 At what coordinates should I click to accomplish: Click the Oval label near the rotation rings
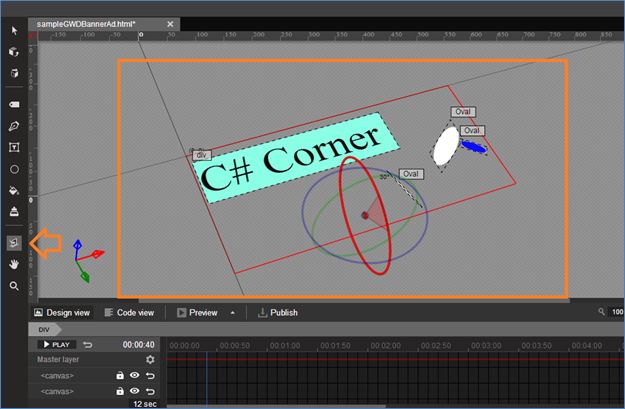click(x=411, y=174)
